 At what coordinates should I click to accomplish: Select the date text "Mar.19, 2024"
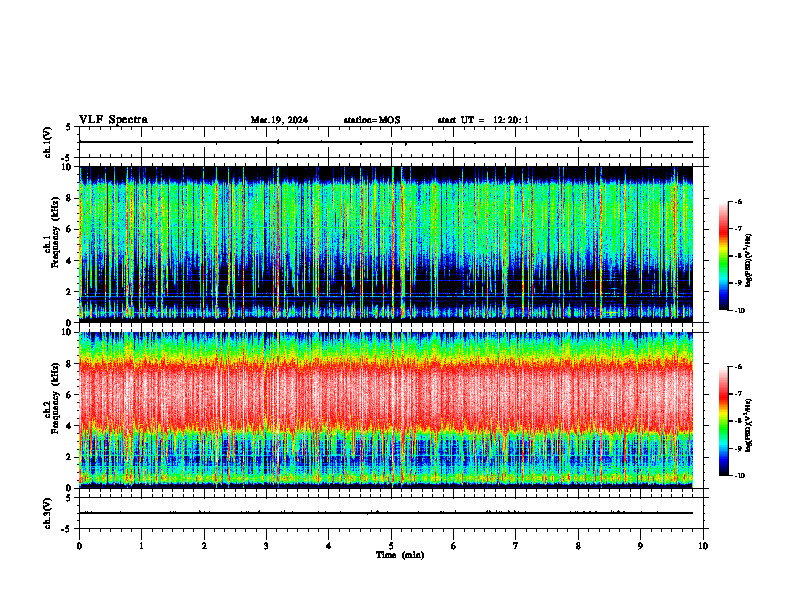[x=279, y=120]
